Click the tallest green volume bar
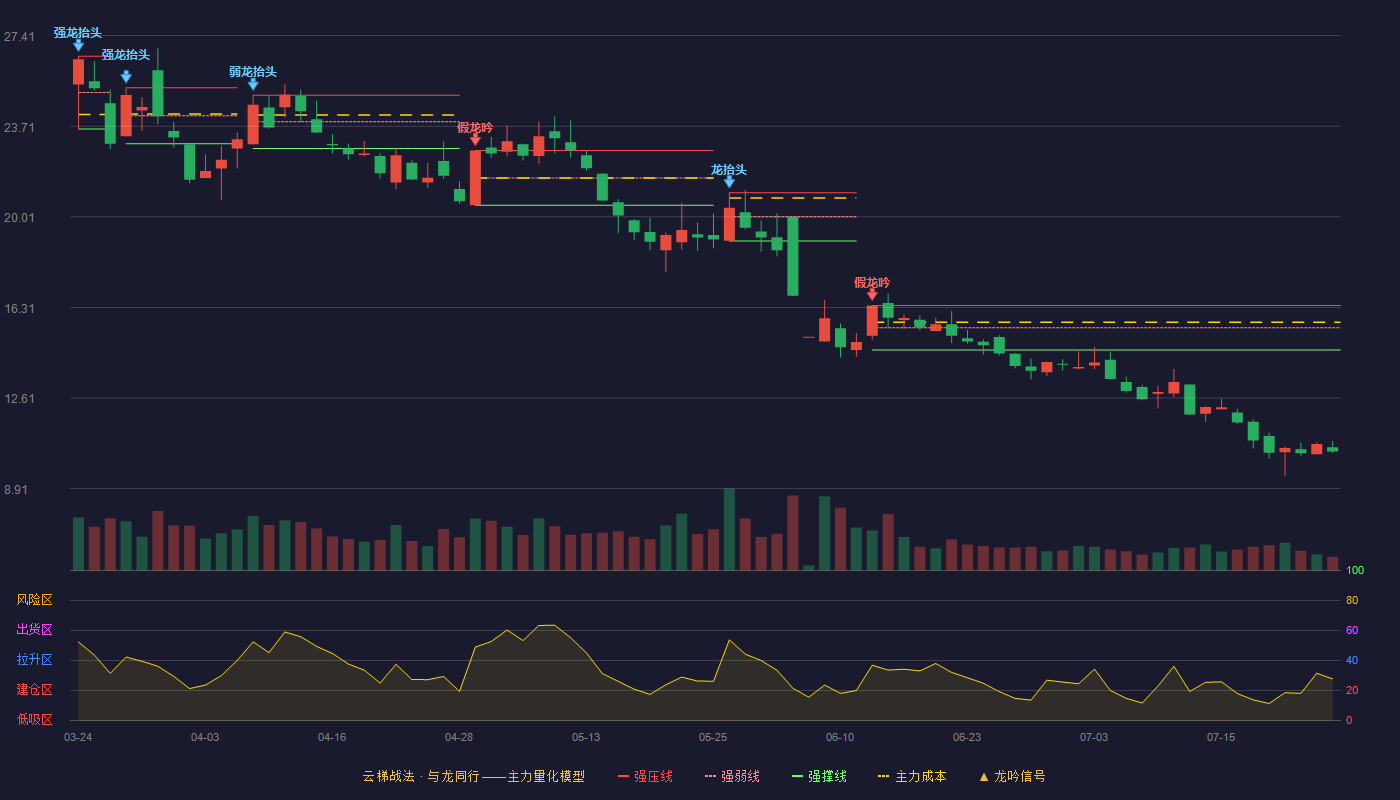 (x=729, y=529)
